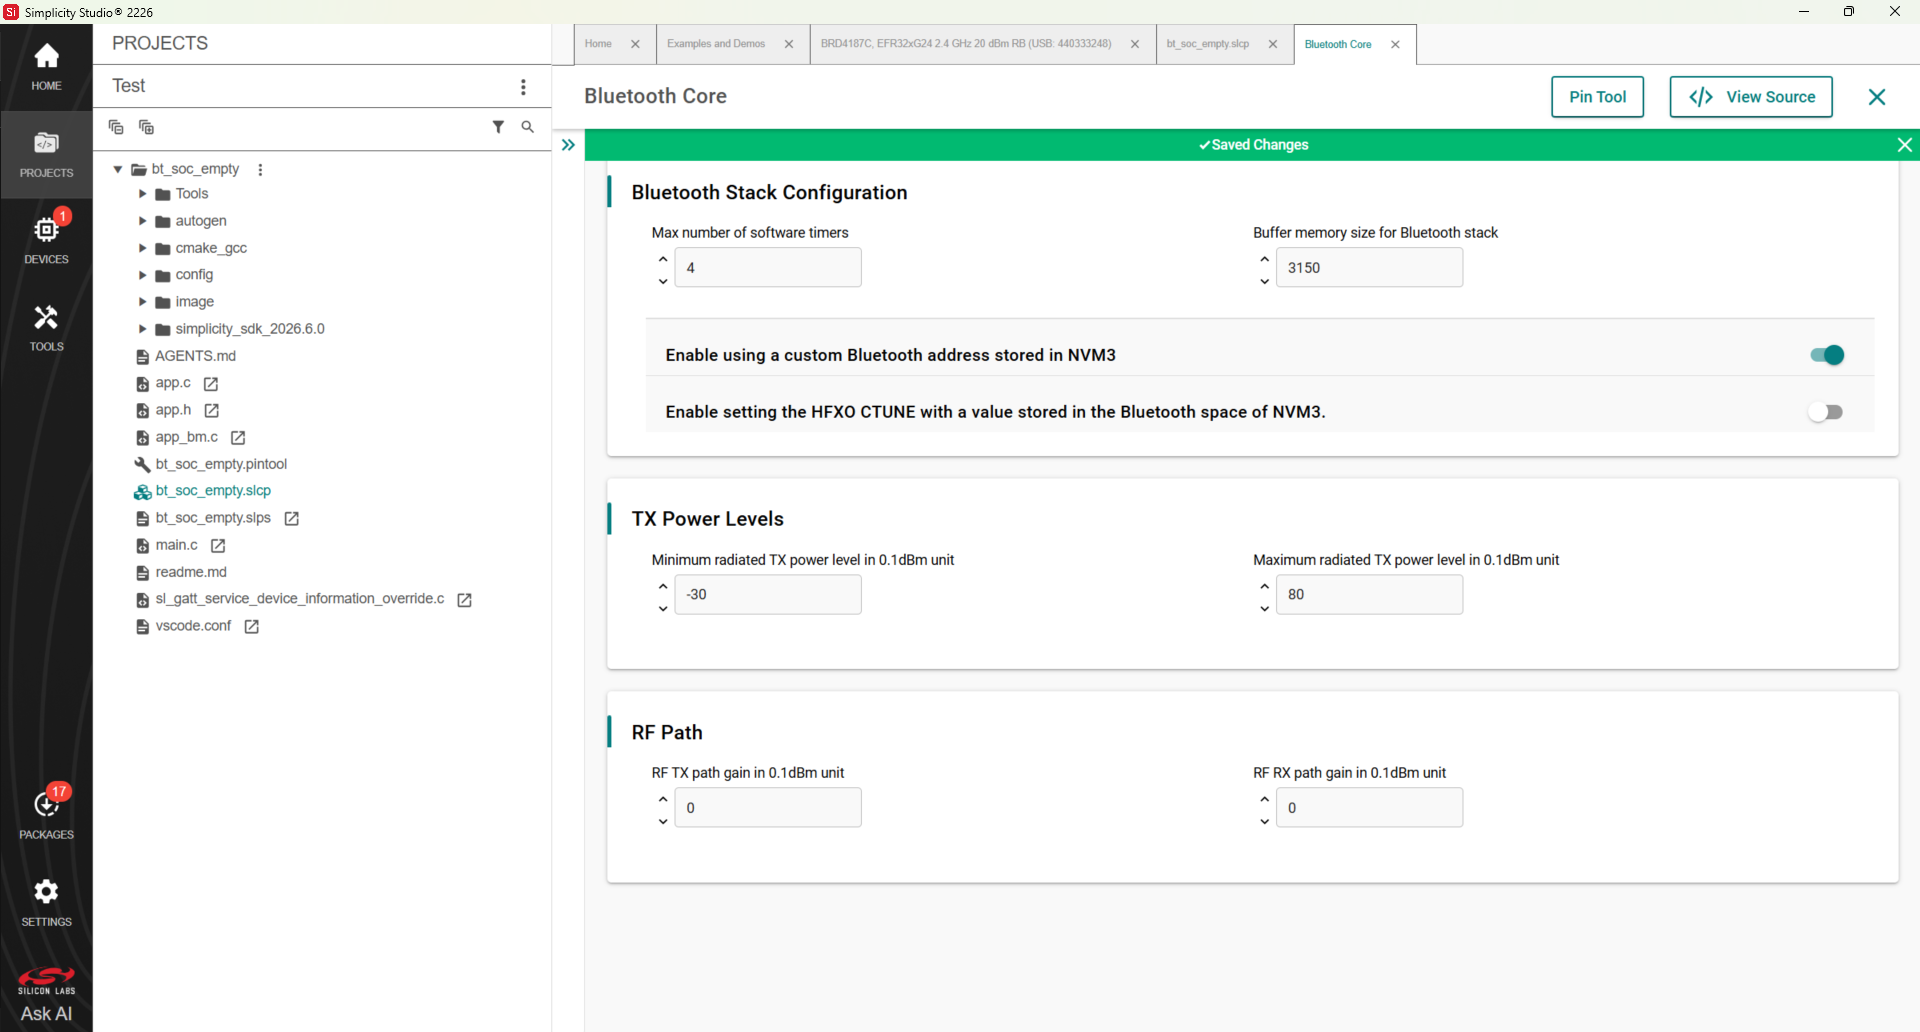Decrease buffer memory size for Bluetooth stack
The height and width of the screenshot is (1032, 1920).
[x=1265, y=281]
